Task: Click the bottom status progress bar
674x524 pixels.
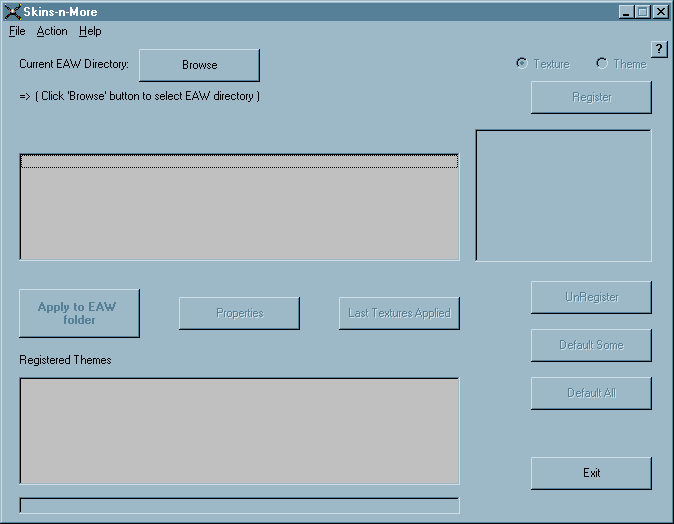Action: pos(239,506)
